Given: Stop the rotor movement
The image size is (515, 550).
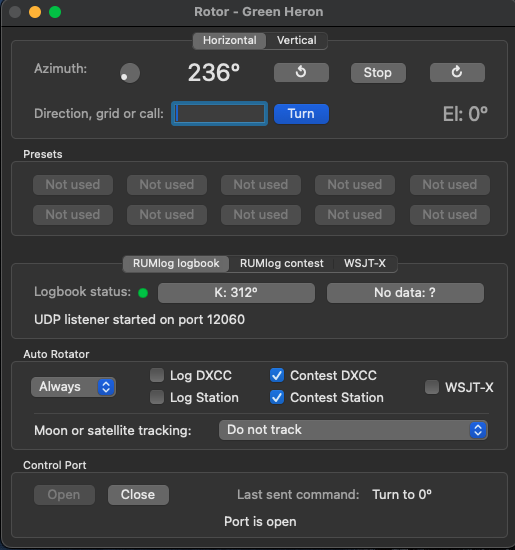Looking at the screenshot, I should click(378, 73).
